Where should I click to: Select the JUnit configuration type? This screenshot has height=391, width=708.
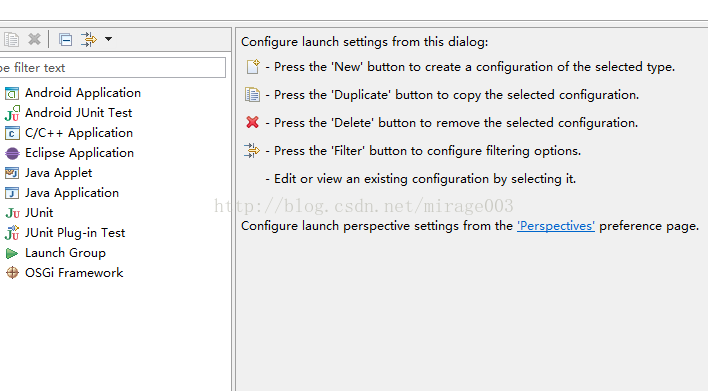[x=29, y=213]
